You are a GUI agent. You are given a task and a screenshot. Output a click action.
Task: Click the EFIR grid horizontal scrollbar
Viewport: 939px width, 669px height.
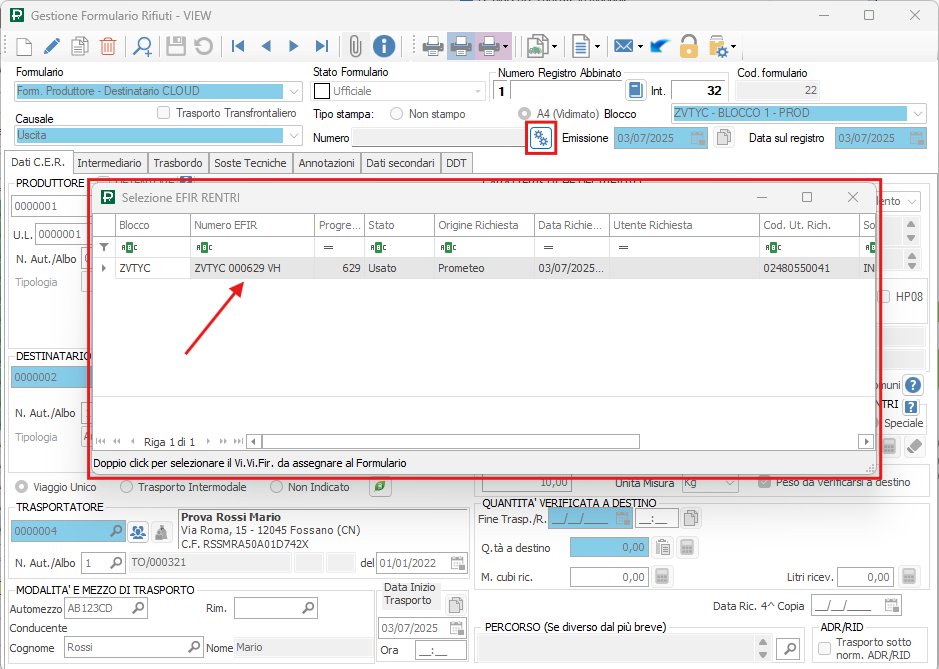tap(450, 441)
